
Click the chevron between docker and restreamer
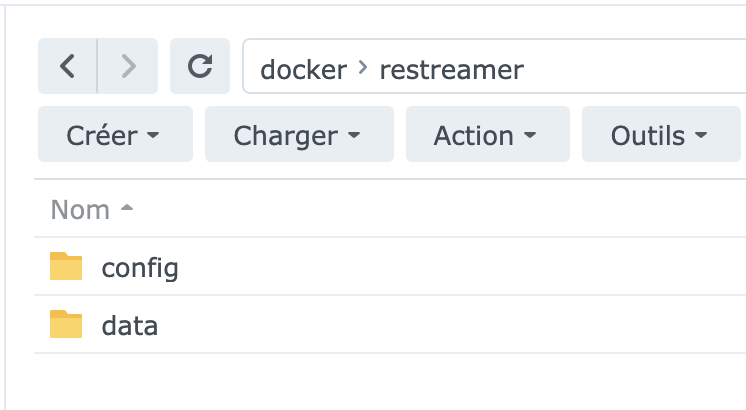pyautogui.click(x=363, y=68)
